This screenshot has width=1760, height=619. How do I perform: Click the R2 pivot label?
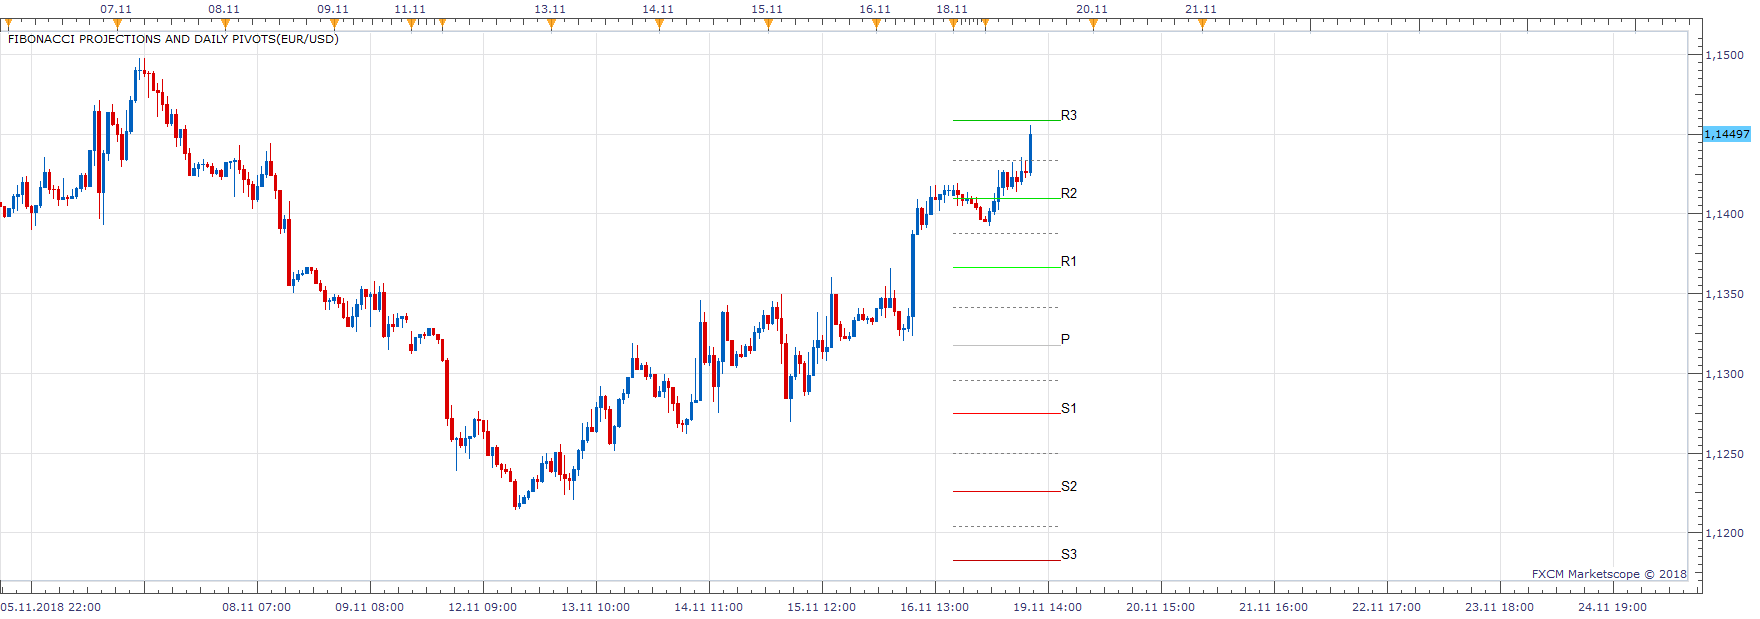1069,194
